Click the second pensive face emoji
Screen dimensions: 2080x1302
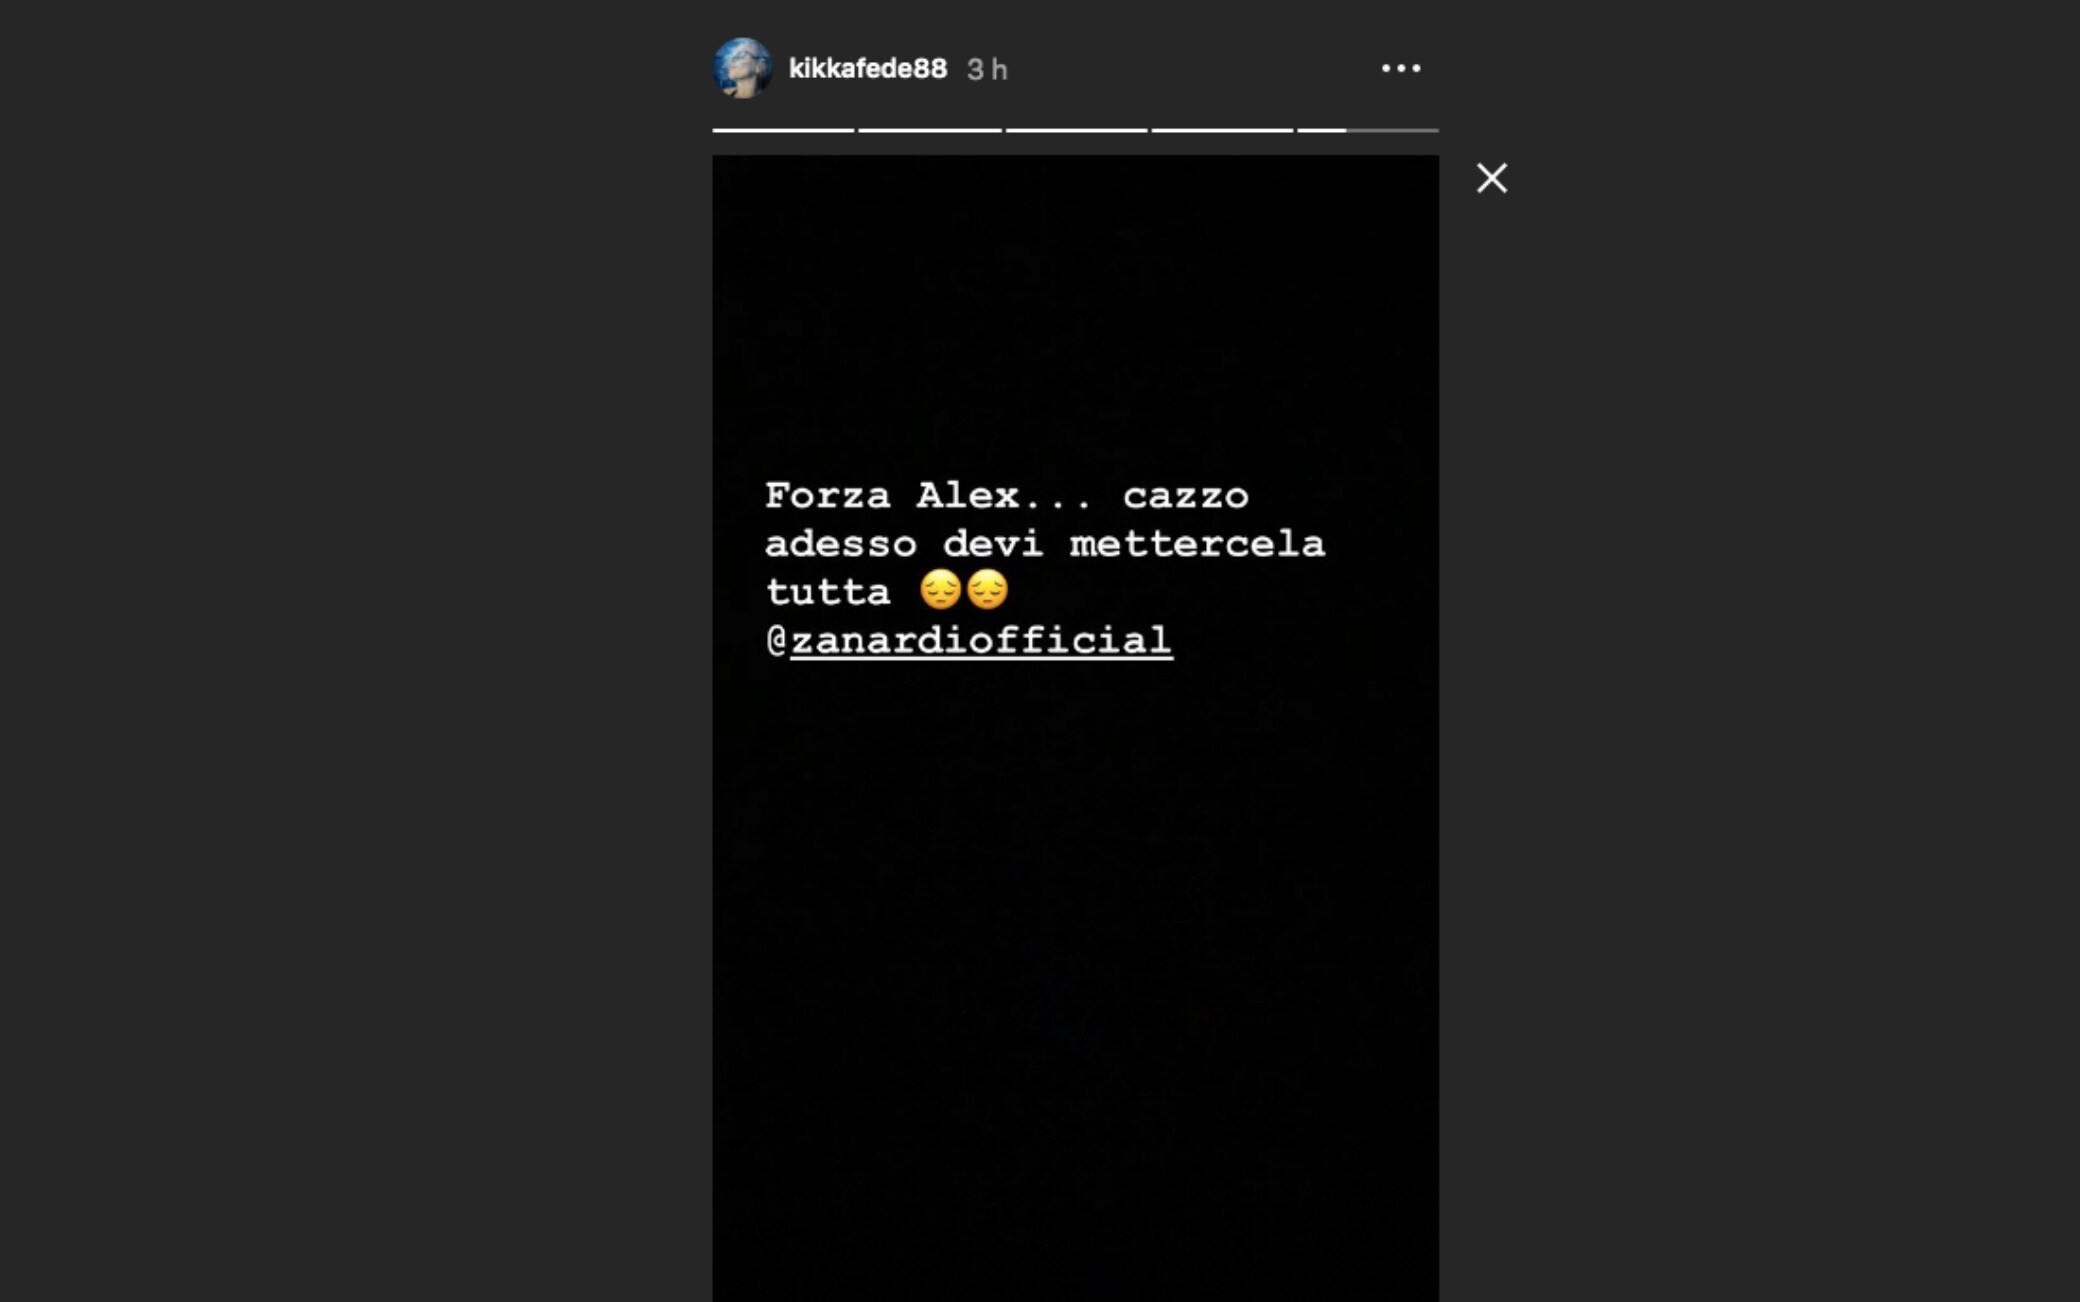(x=987, y=590)
